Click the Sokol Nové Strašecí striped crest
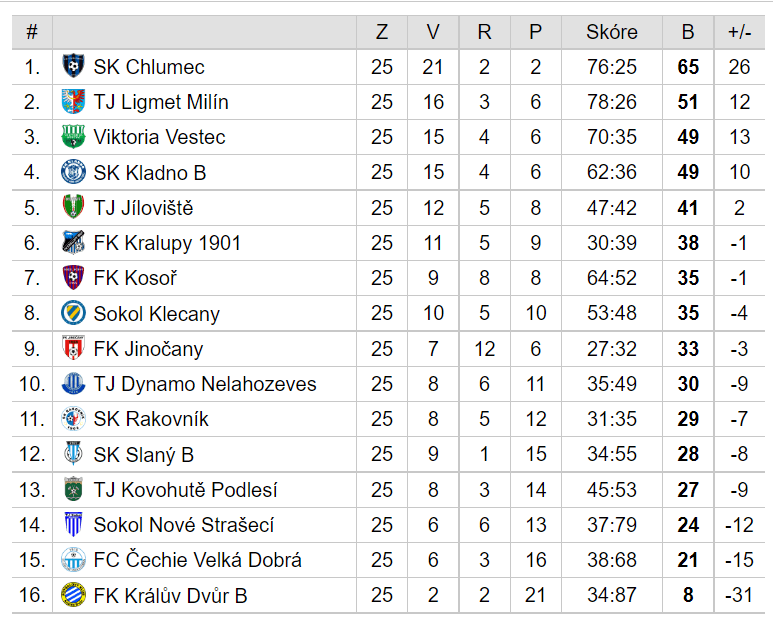Screen dimensions: 773x622 tap(73, 524)
